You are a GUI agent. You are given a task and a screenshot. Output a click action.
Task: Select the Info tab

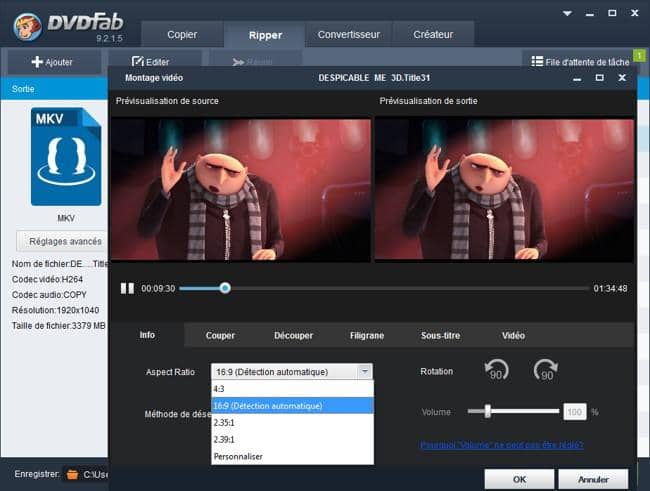tap(147, 335)
